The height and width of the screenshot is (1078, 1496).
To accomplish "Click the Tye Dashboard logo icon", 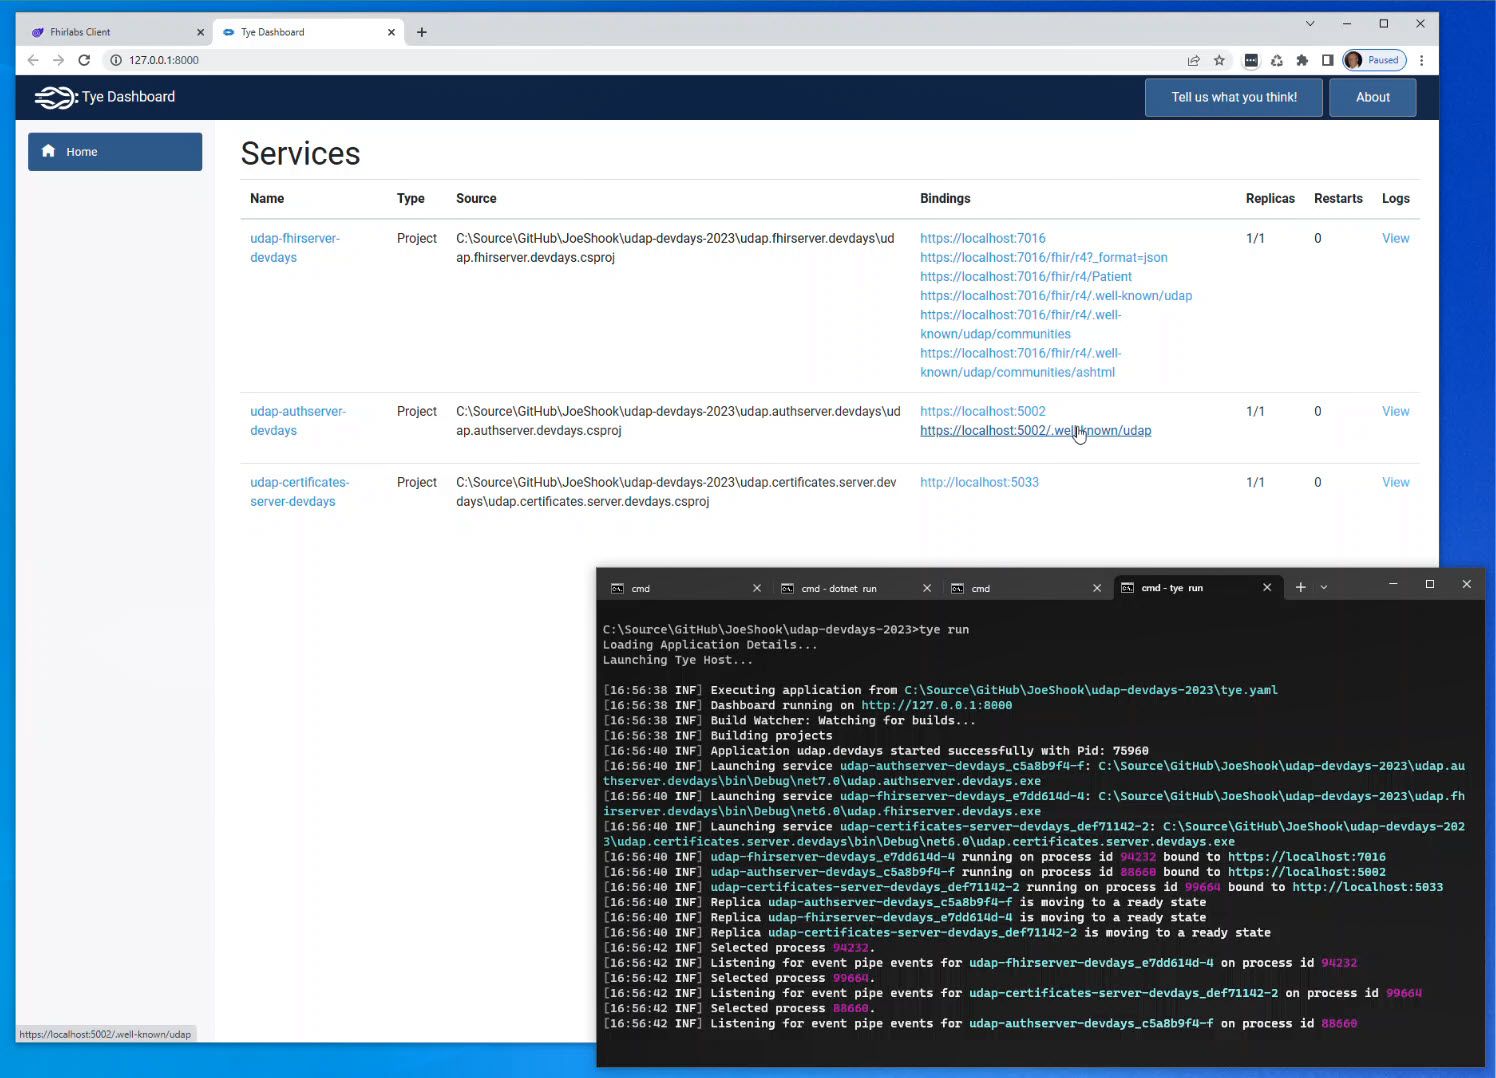I will tap(52, 97).
